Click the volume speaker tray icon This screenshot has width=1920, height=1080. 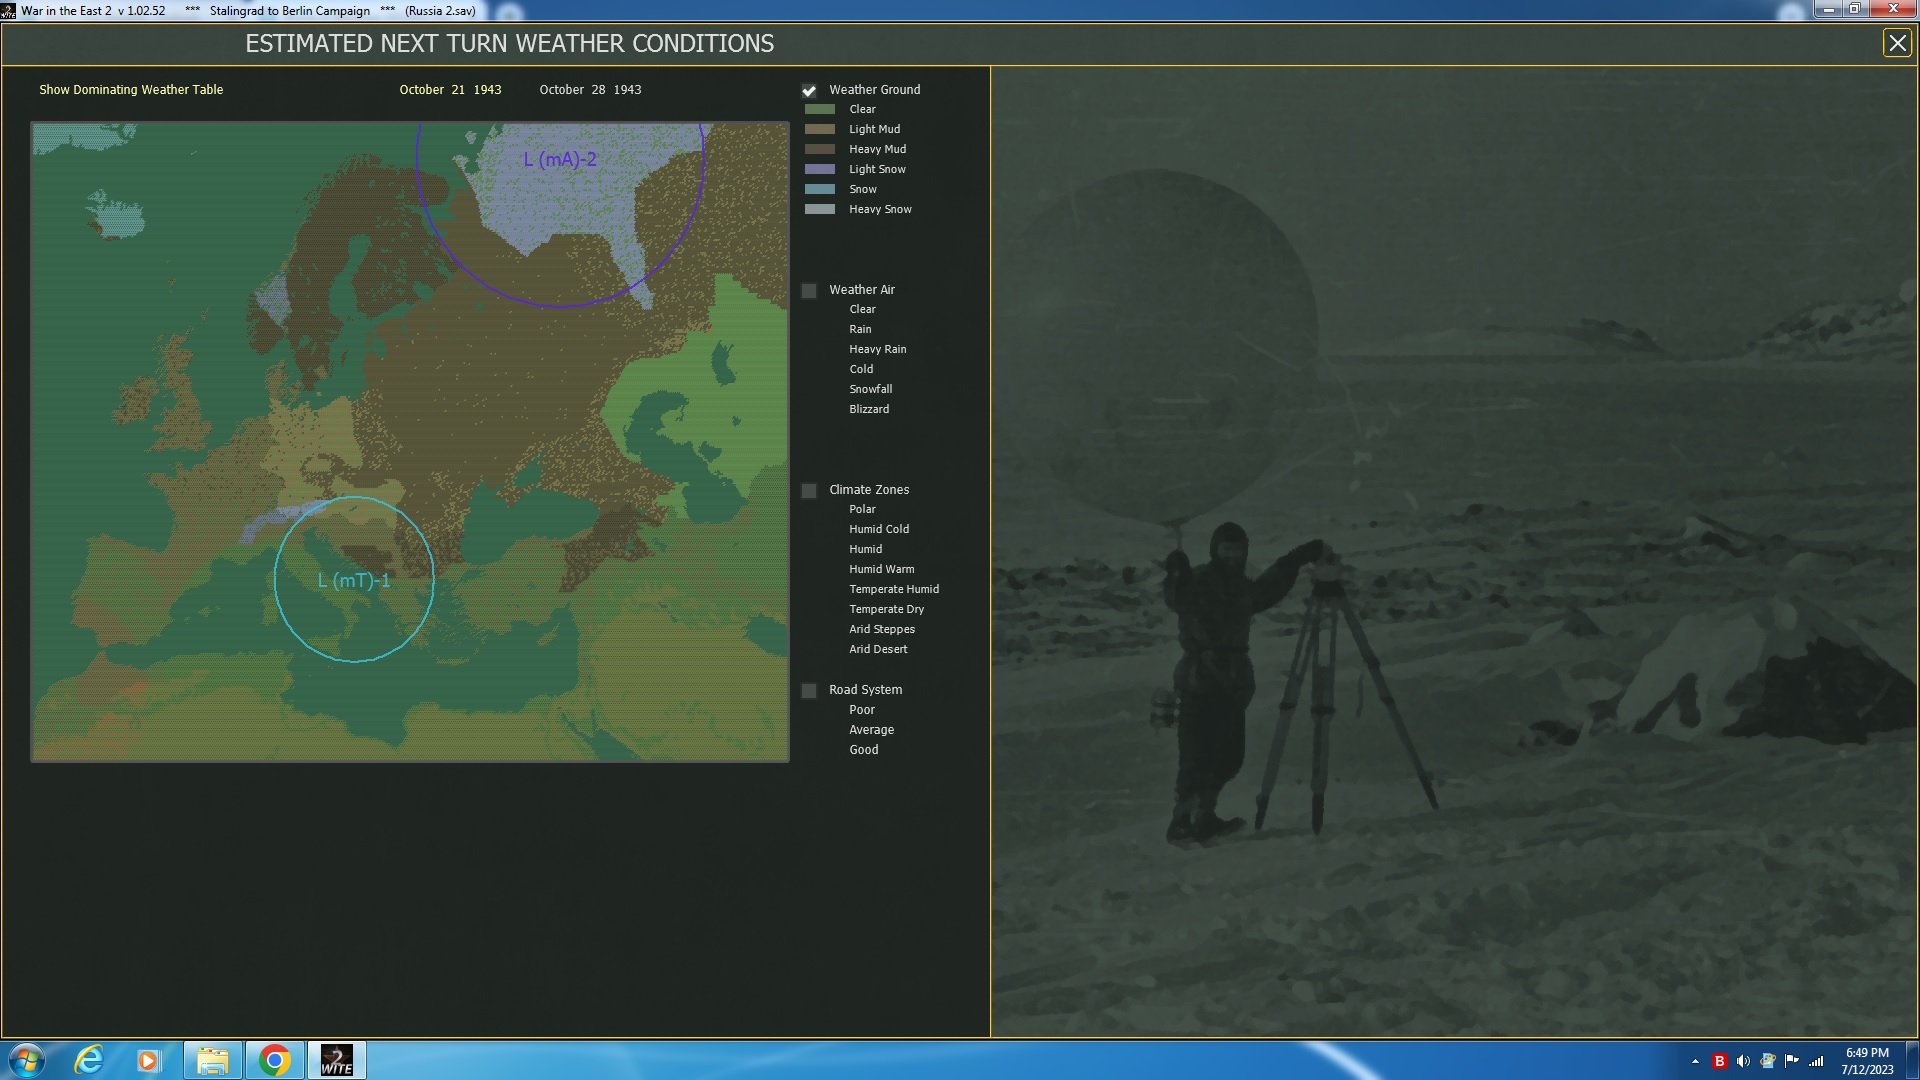[1743, 1061]
